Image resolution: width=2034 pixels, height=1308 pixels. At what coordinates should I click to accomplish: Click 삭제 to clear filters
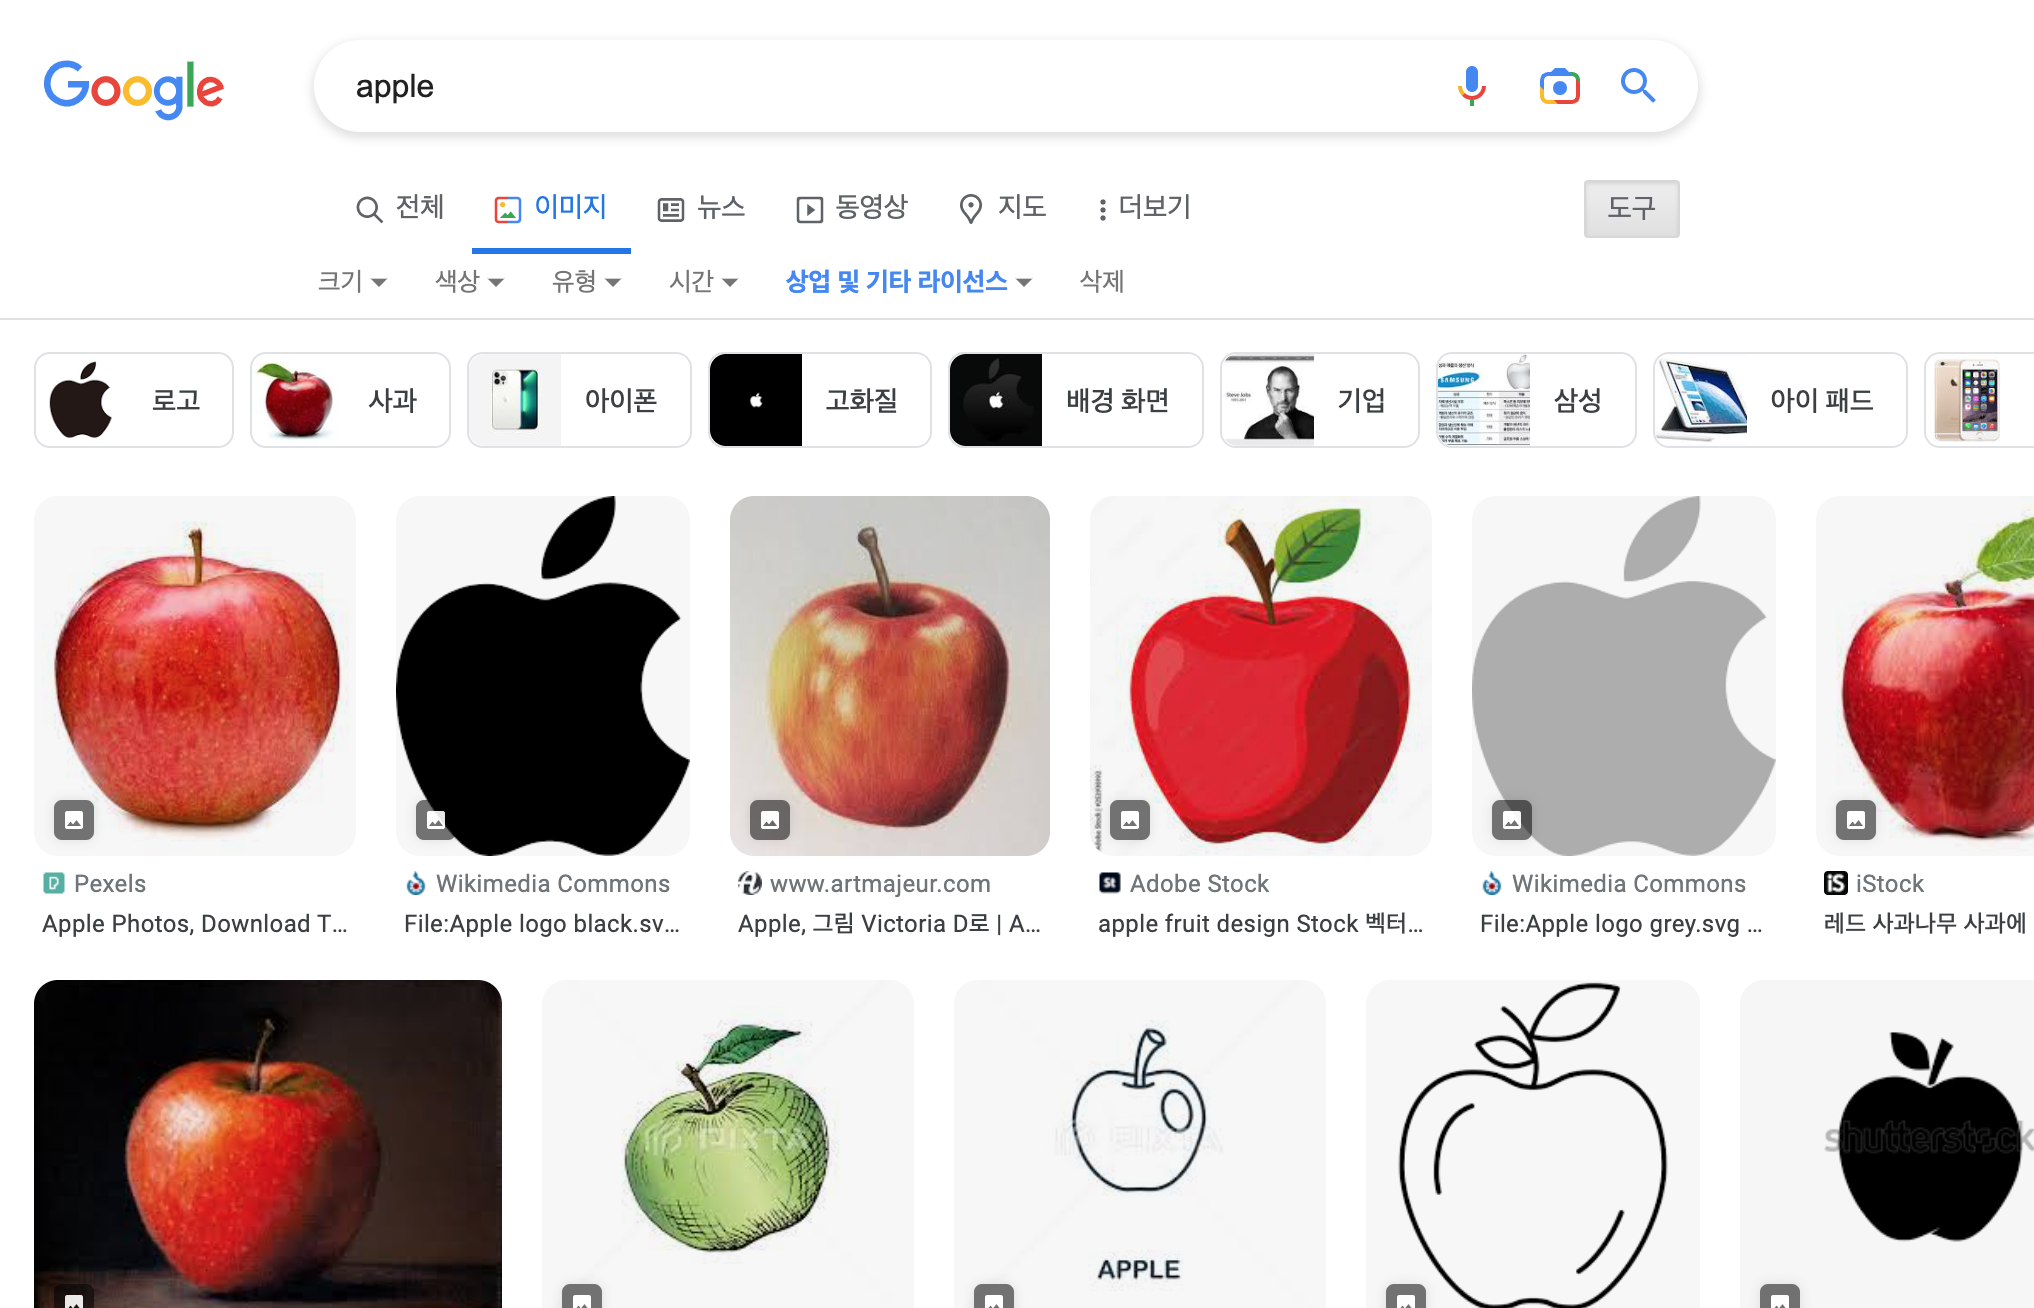1102,281
